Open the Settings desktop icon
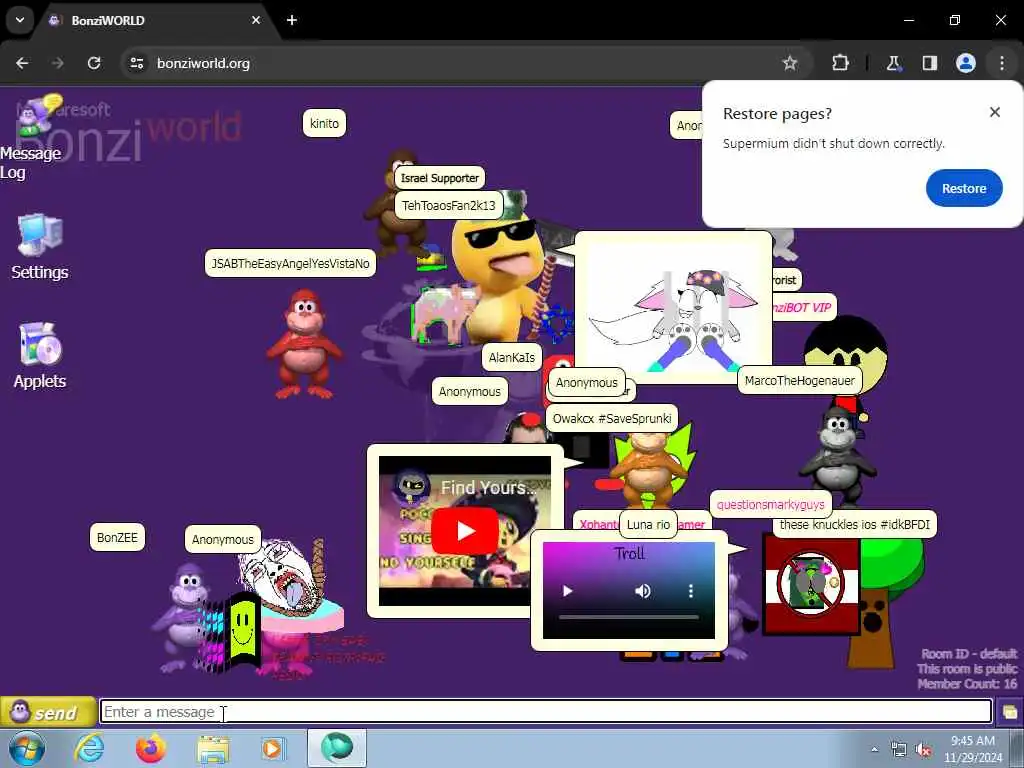The image size is (1024, 768). (x=39, y=248)
